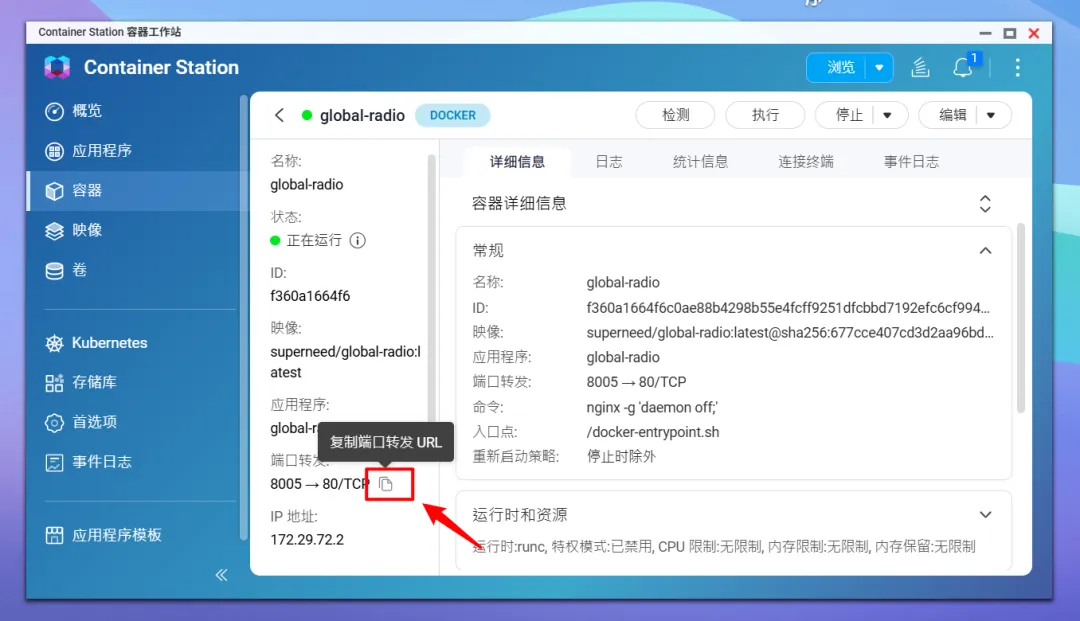Open the 浏览 dropdown arrow

click(x=879, y=67)
